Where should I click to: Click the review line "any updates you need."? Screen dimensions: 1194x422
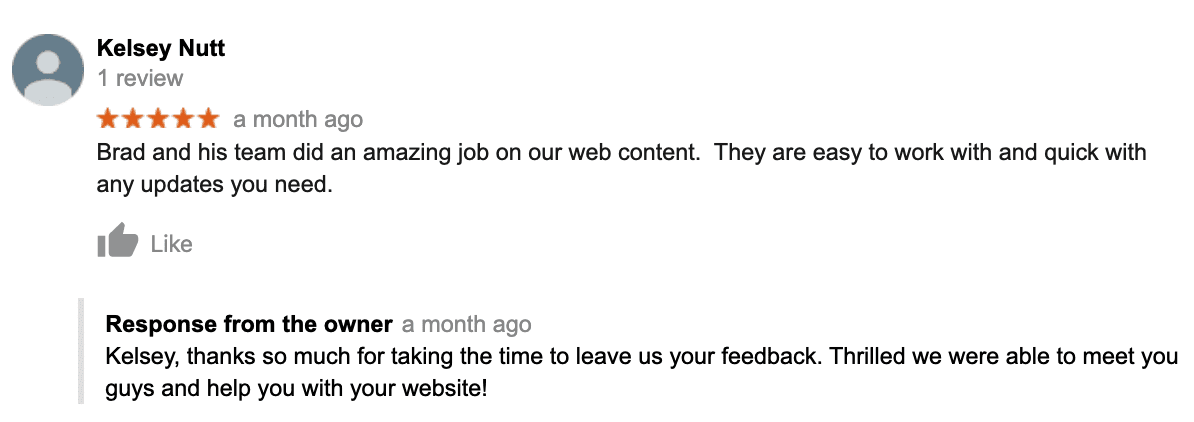[x=215, y=185]
